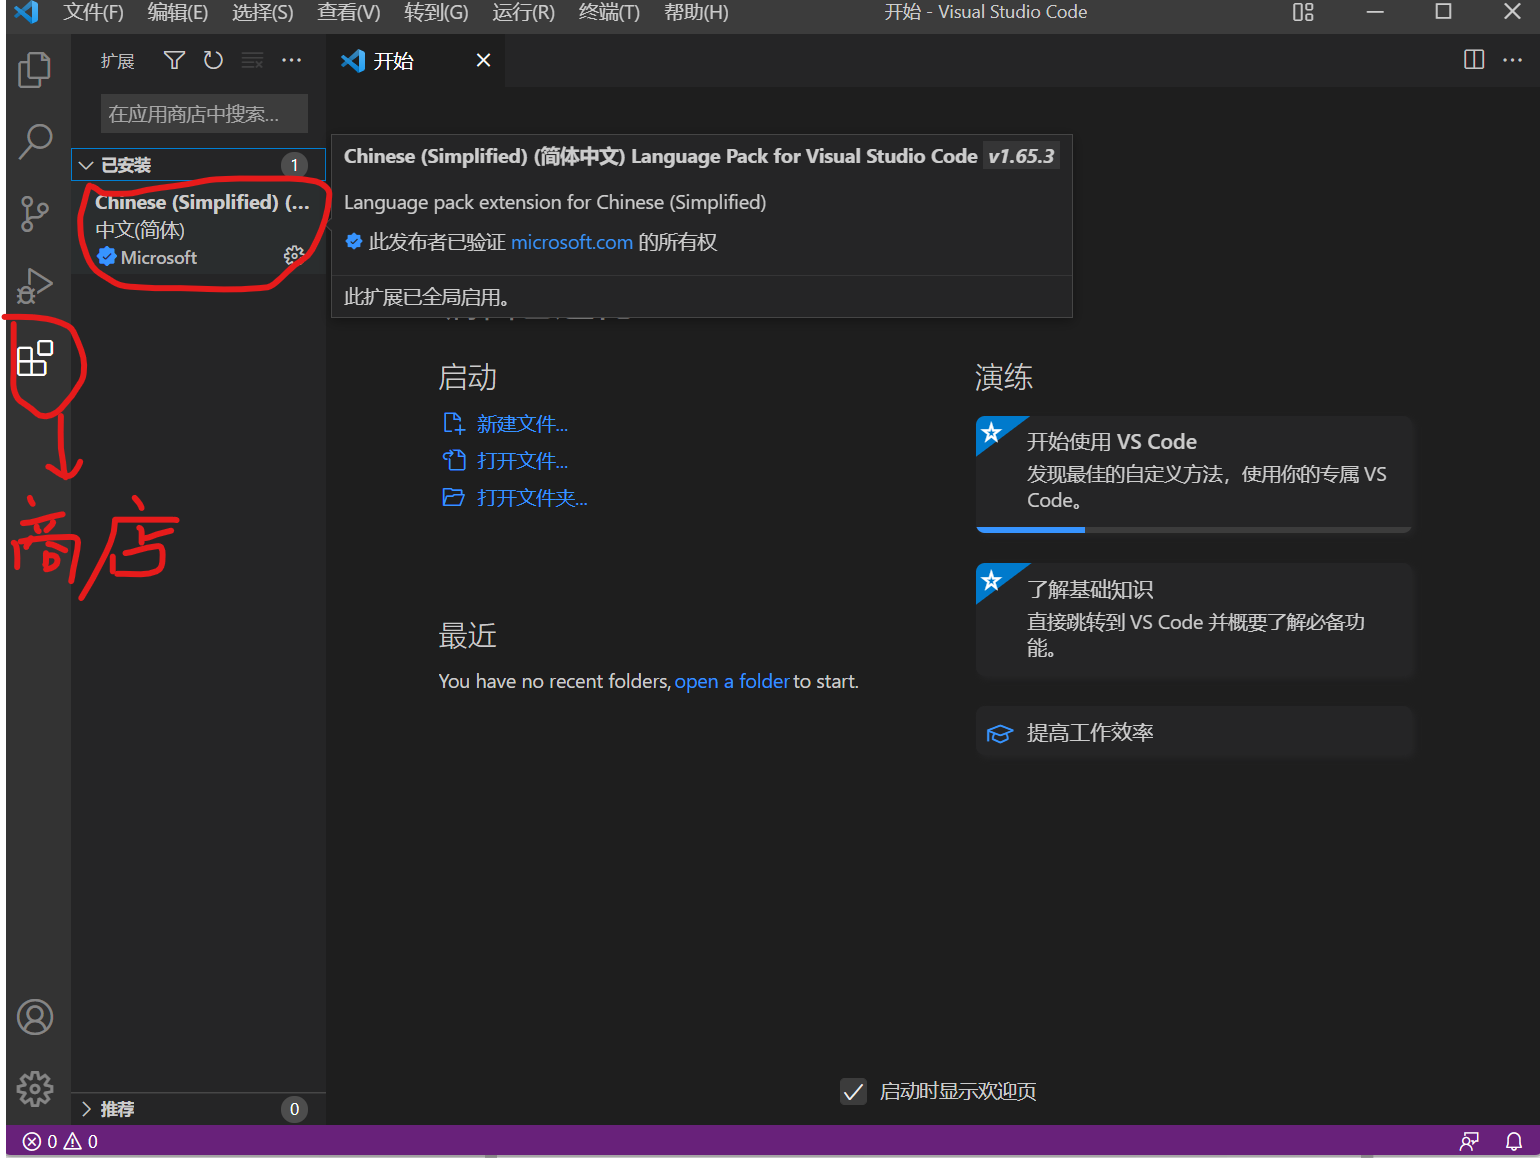Screen dimensions: 1540x1158
Task: Open extensions view more actions ellipsis
Action: click(291, 61)
